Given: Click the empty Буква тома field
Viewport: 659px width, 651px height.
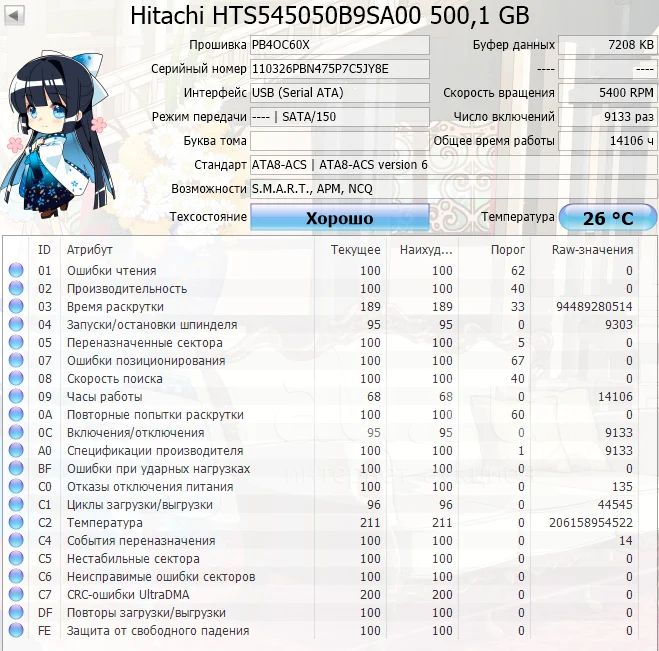Looking at the screenshot, I should click(x=340, y=141).
